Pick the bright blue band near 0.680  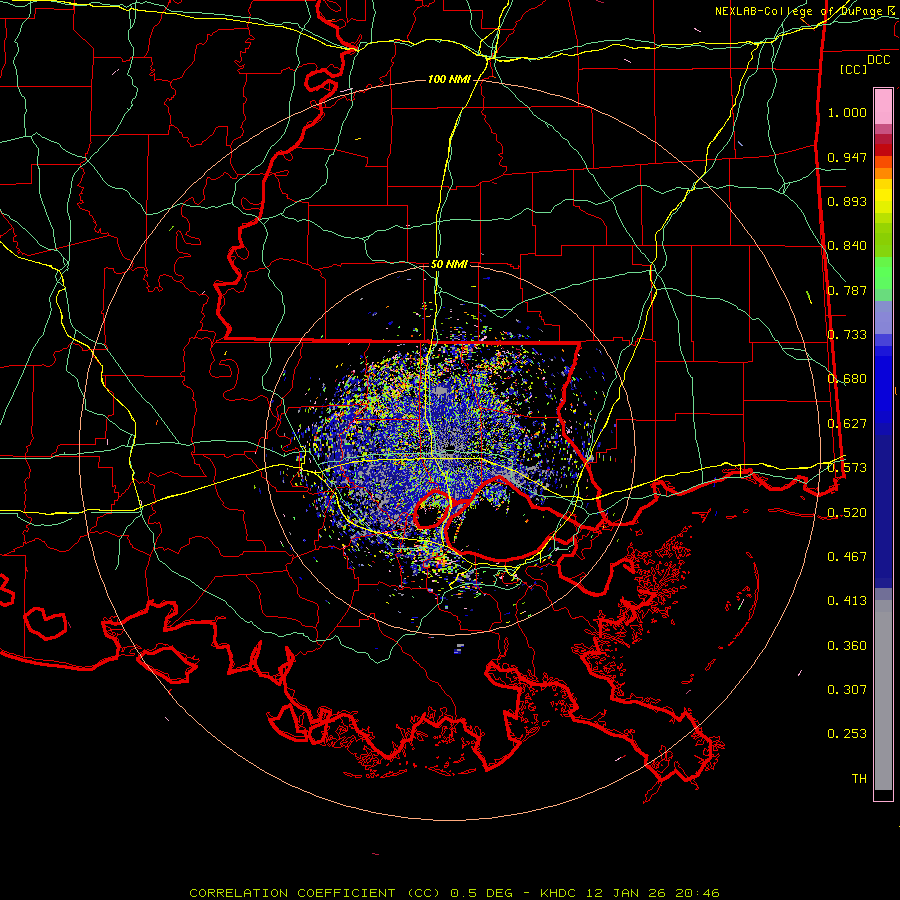(883, 385)
